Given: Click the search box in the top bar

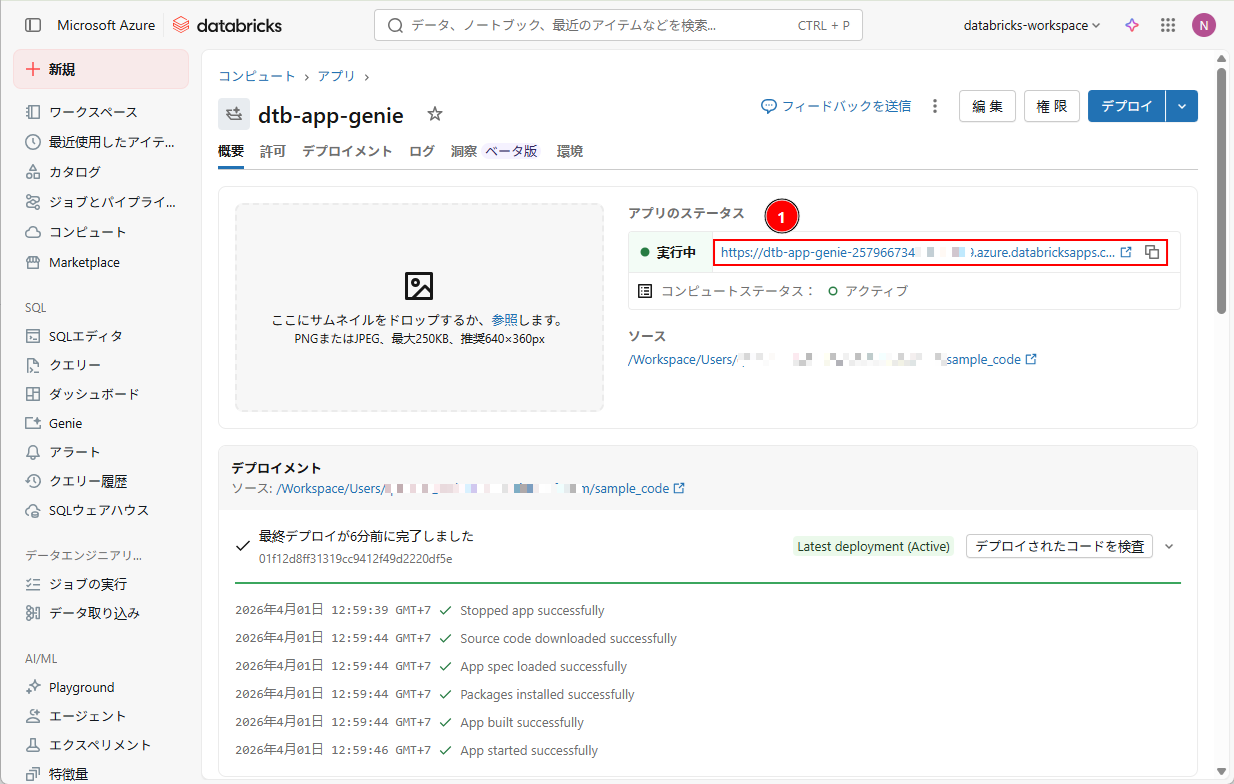Looking at the screenshot, I should point(617,25).
